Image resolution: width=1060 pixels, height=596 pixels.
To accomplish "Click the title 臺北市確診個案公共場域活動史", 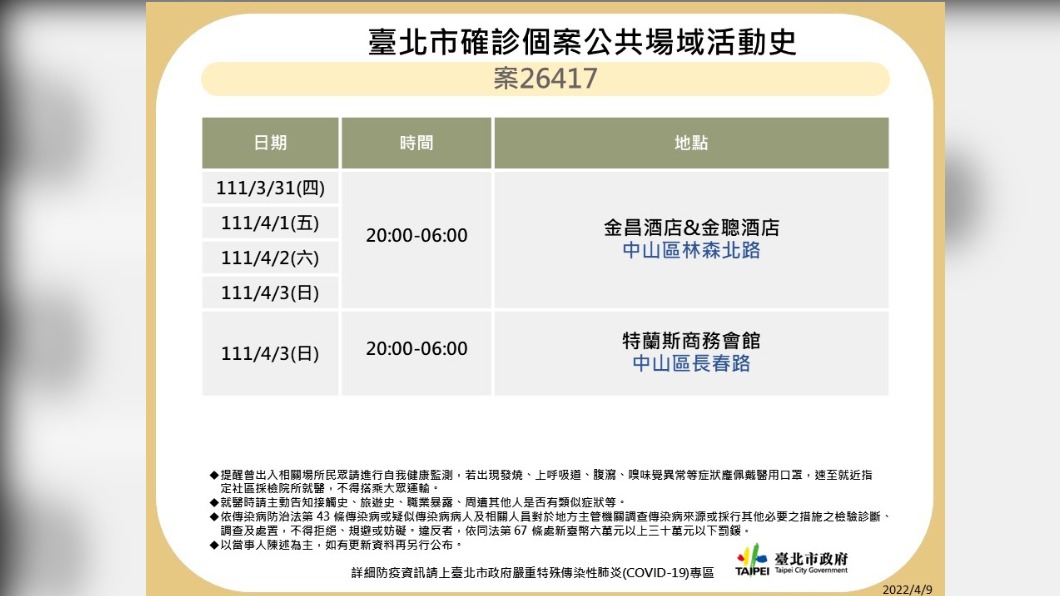I will pyautogui.click(x=582, y=42).
